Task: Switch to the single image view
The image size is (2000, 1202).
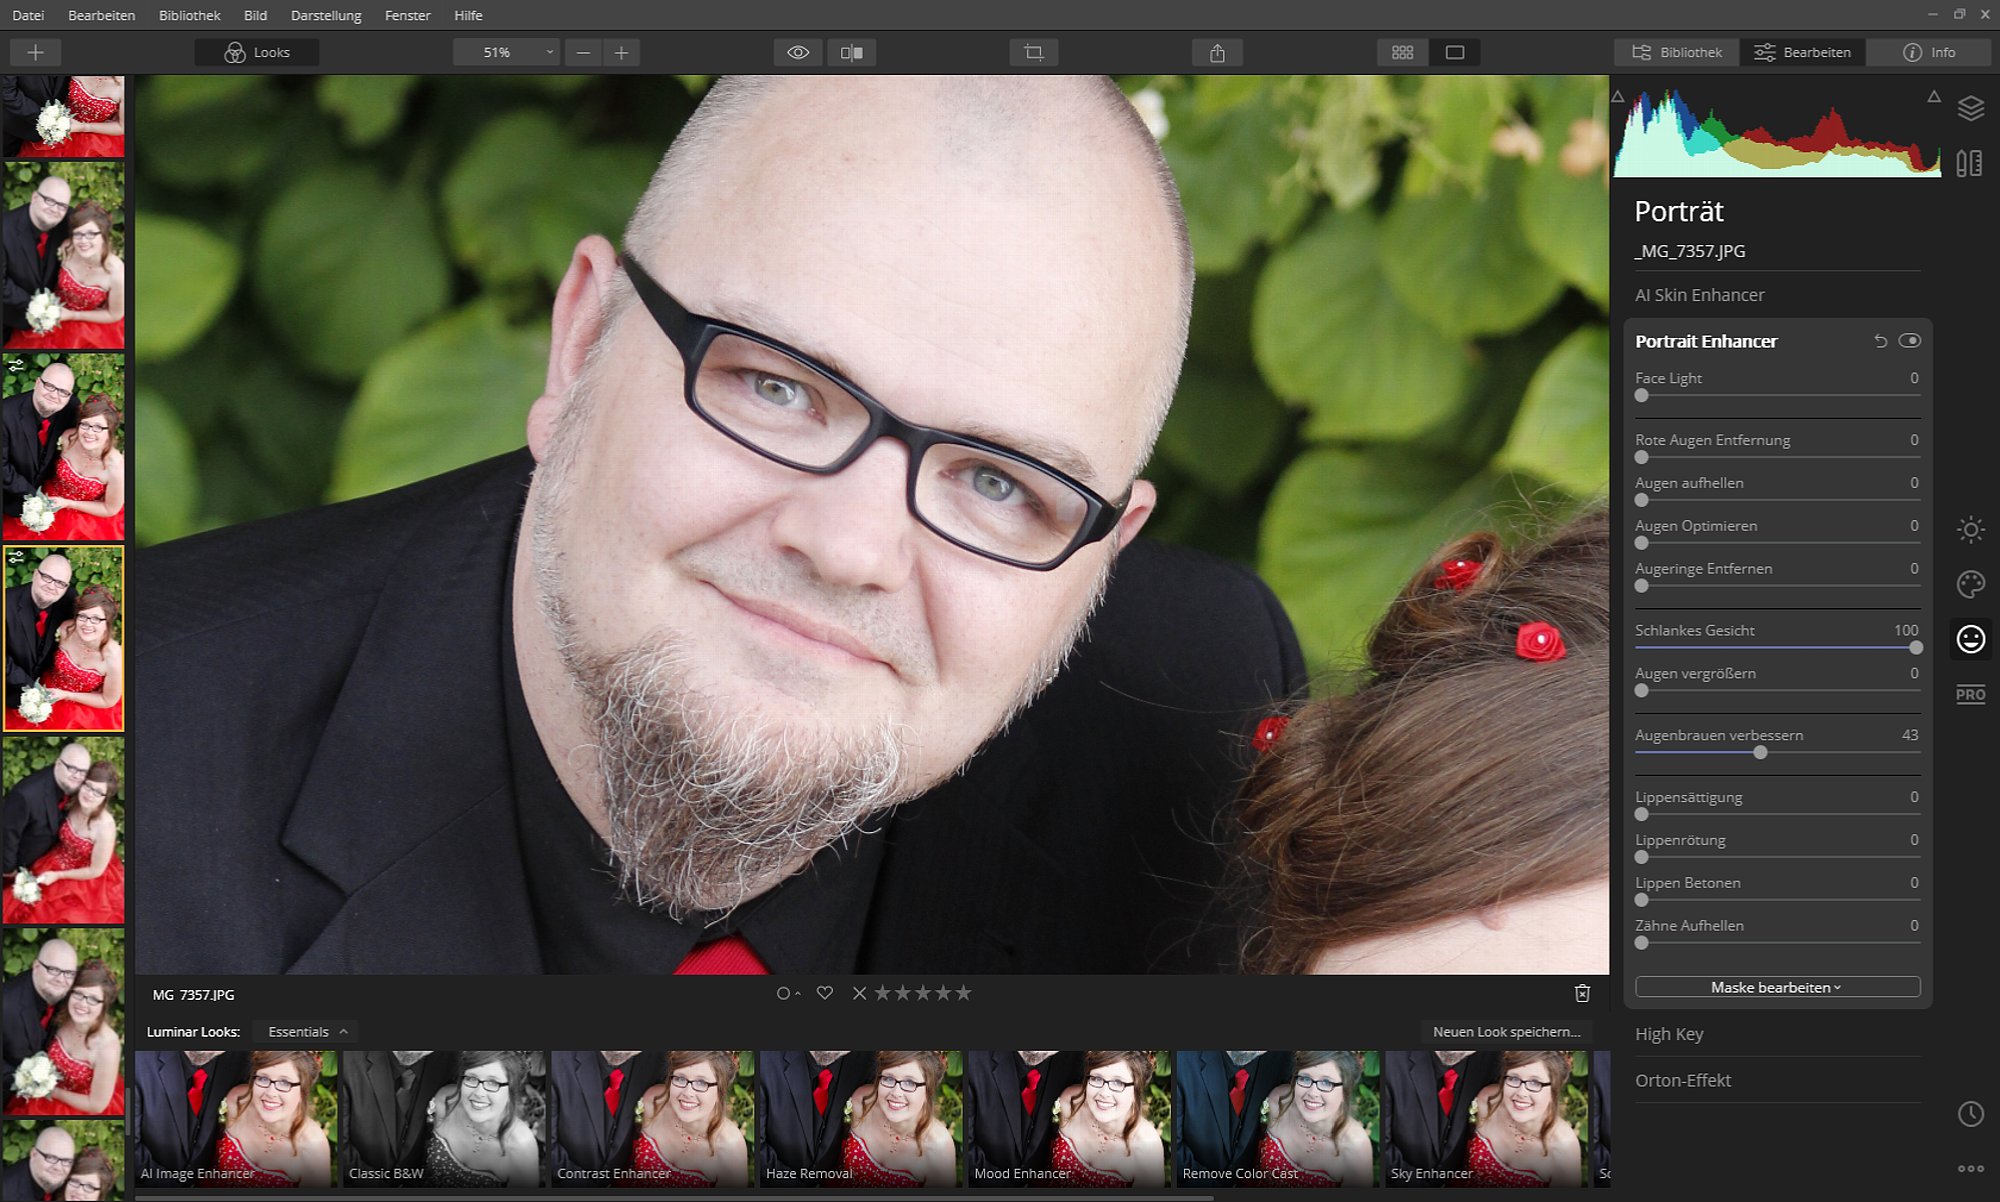Action: [1455, 52]
